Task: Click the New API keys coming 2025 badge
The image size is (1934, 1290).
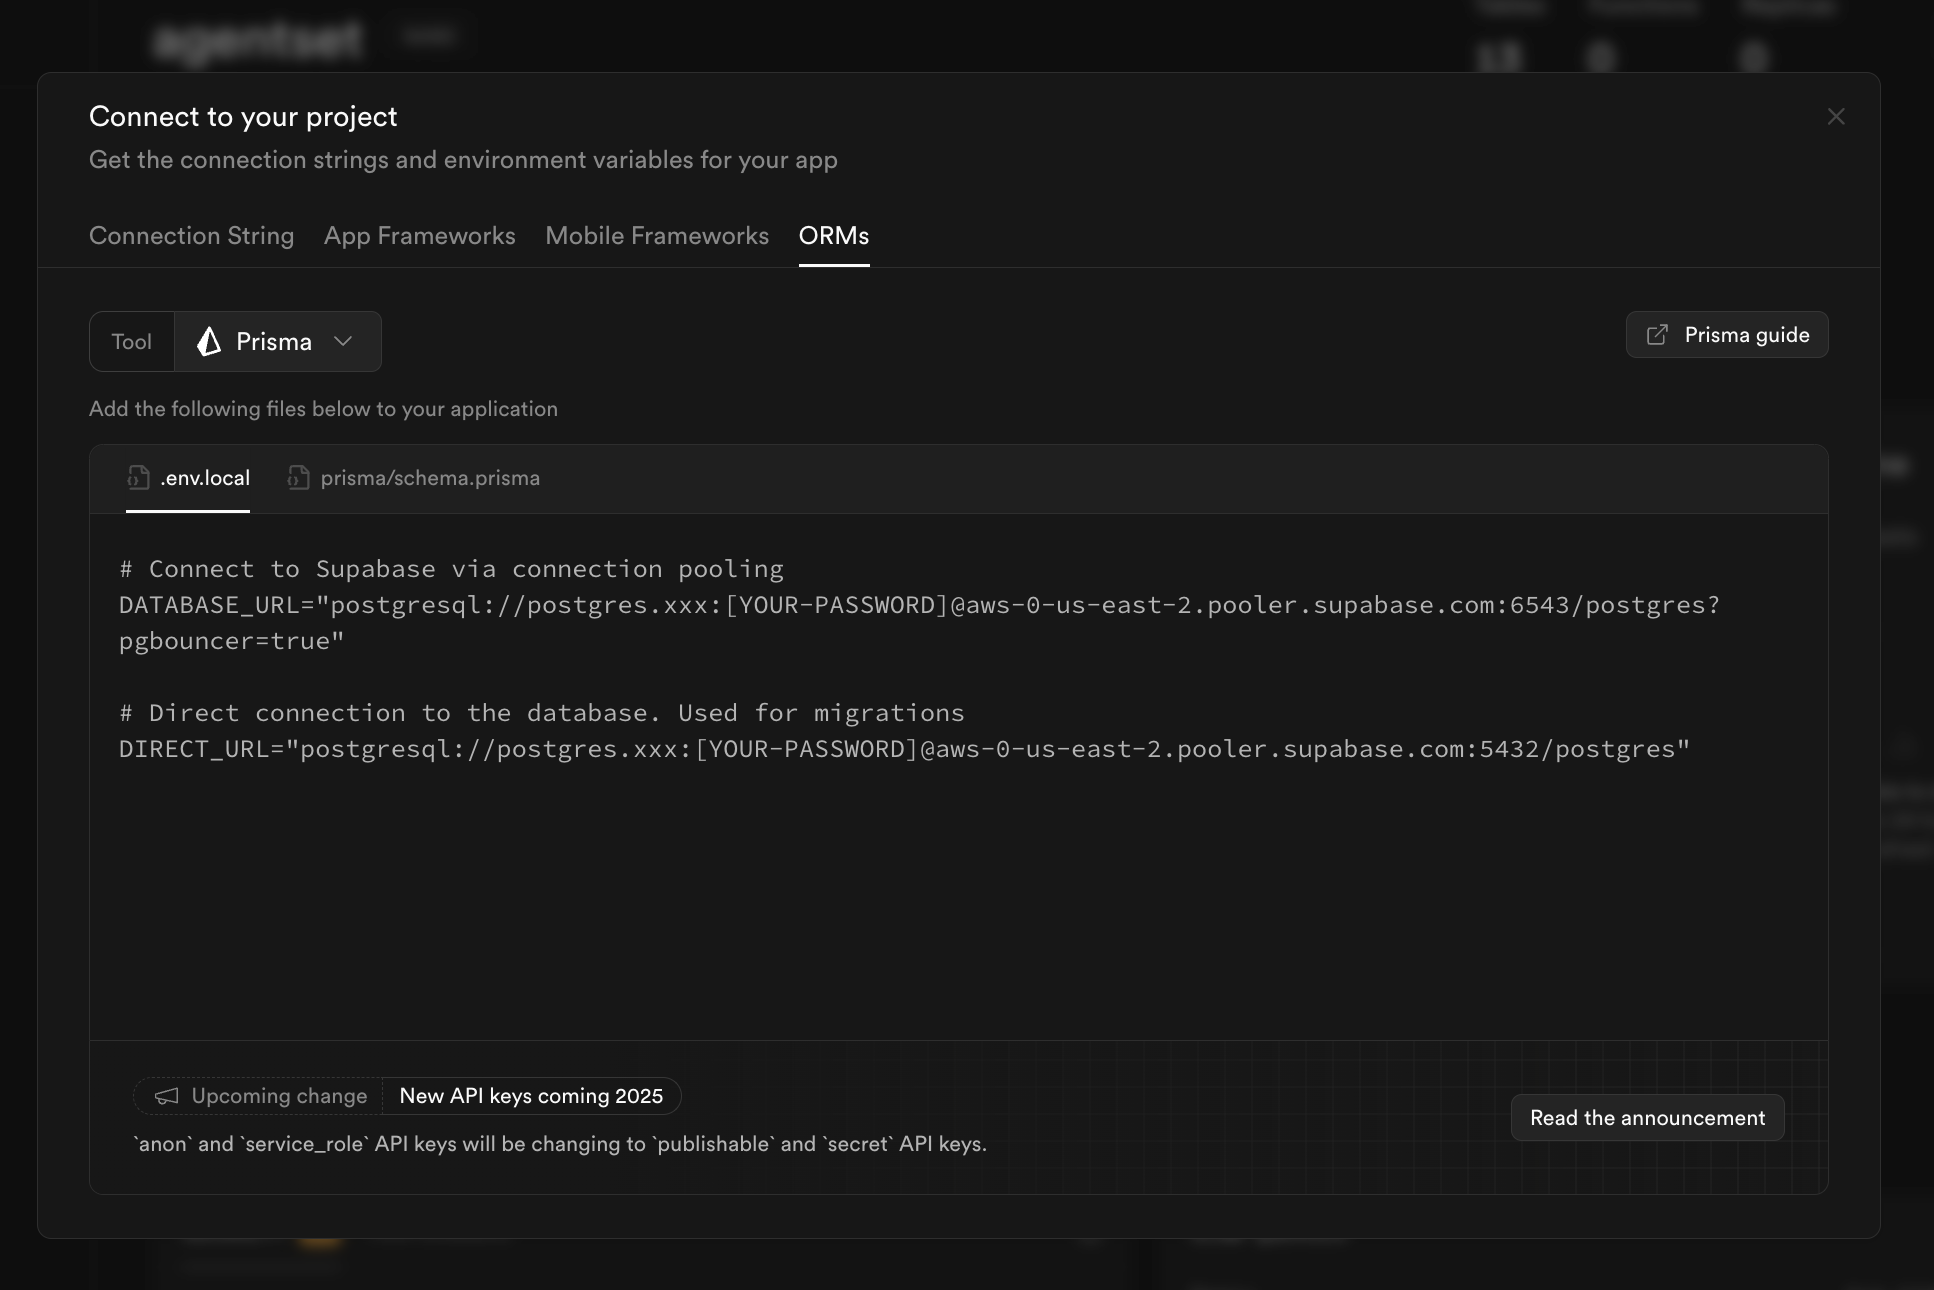Action: point(531,1096)
